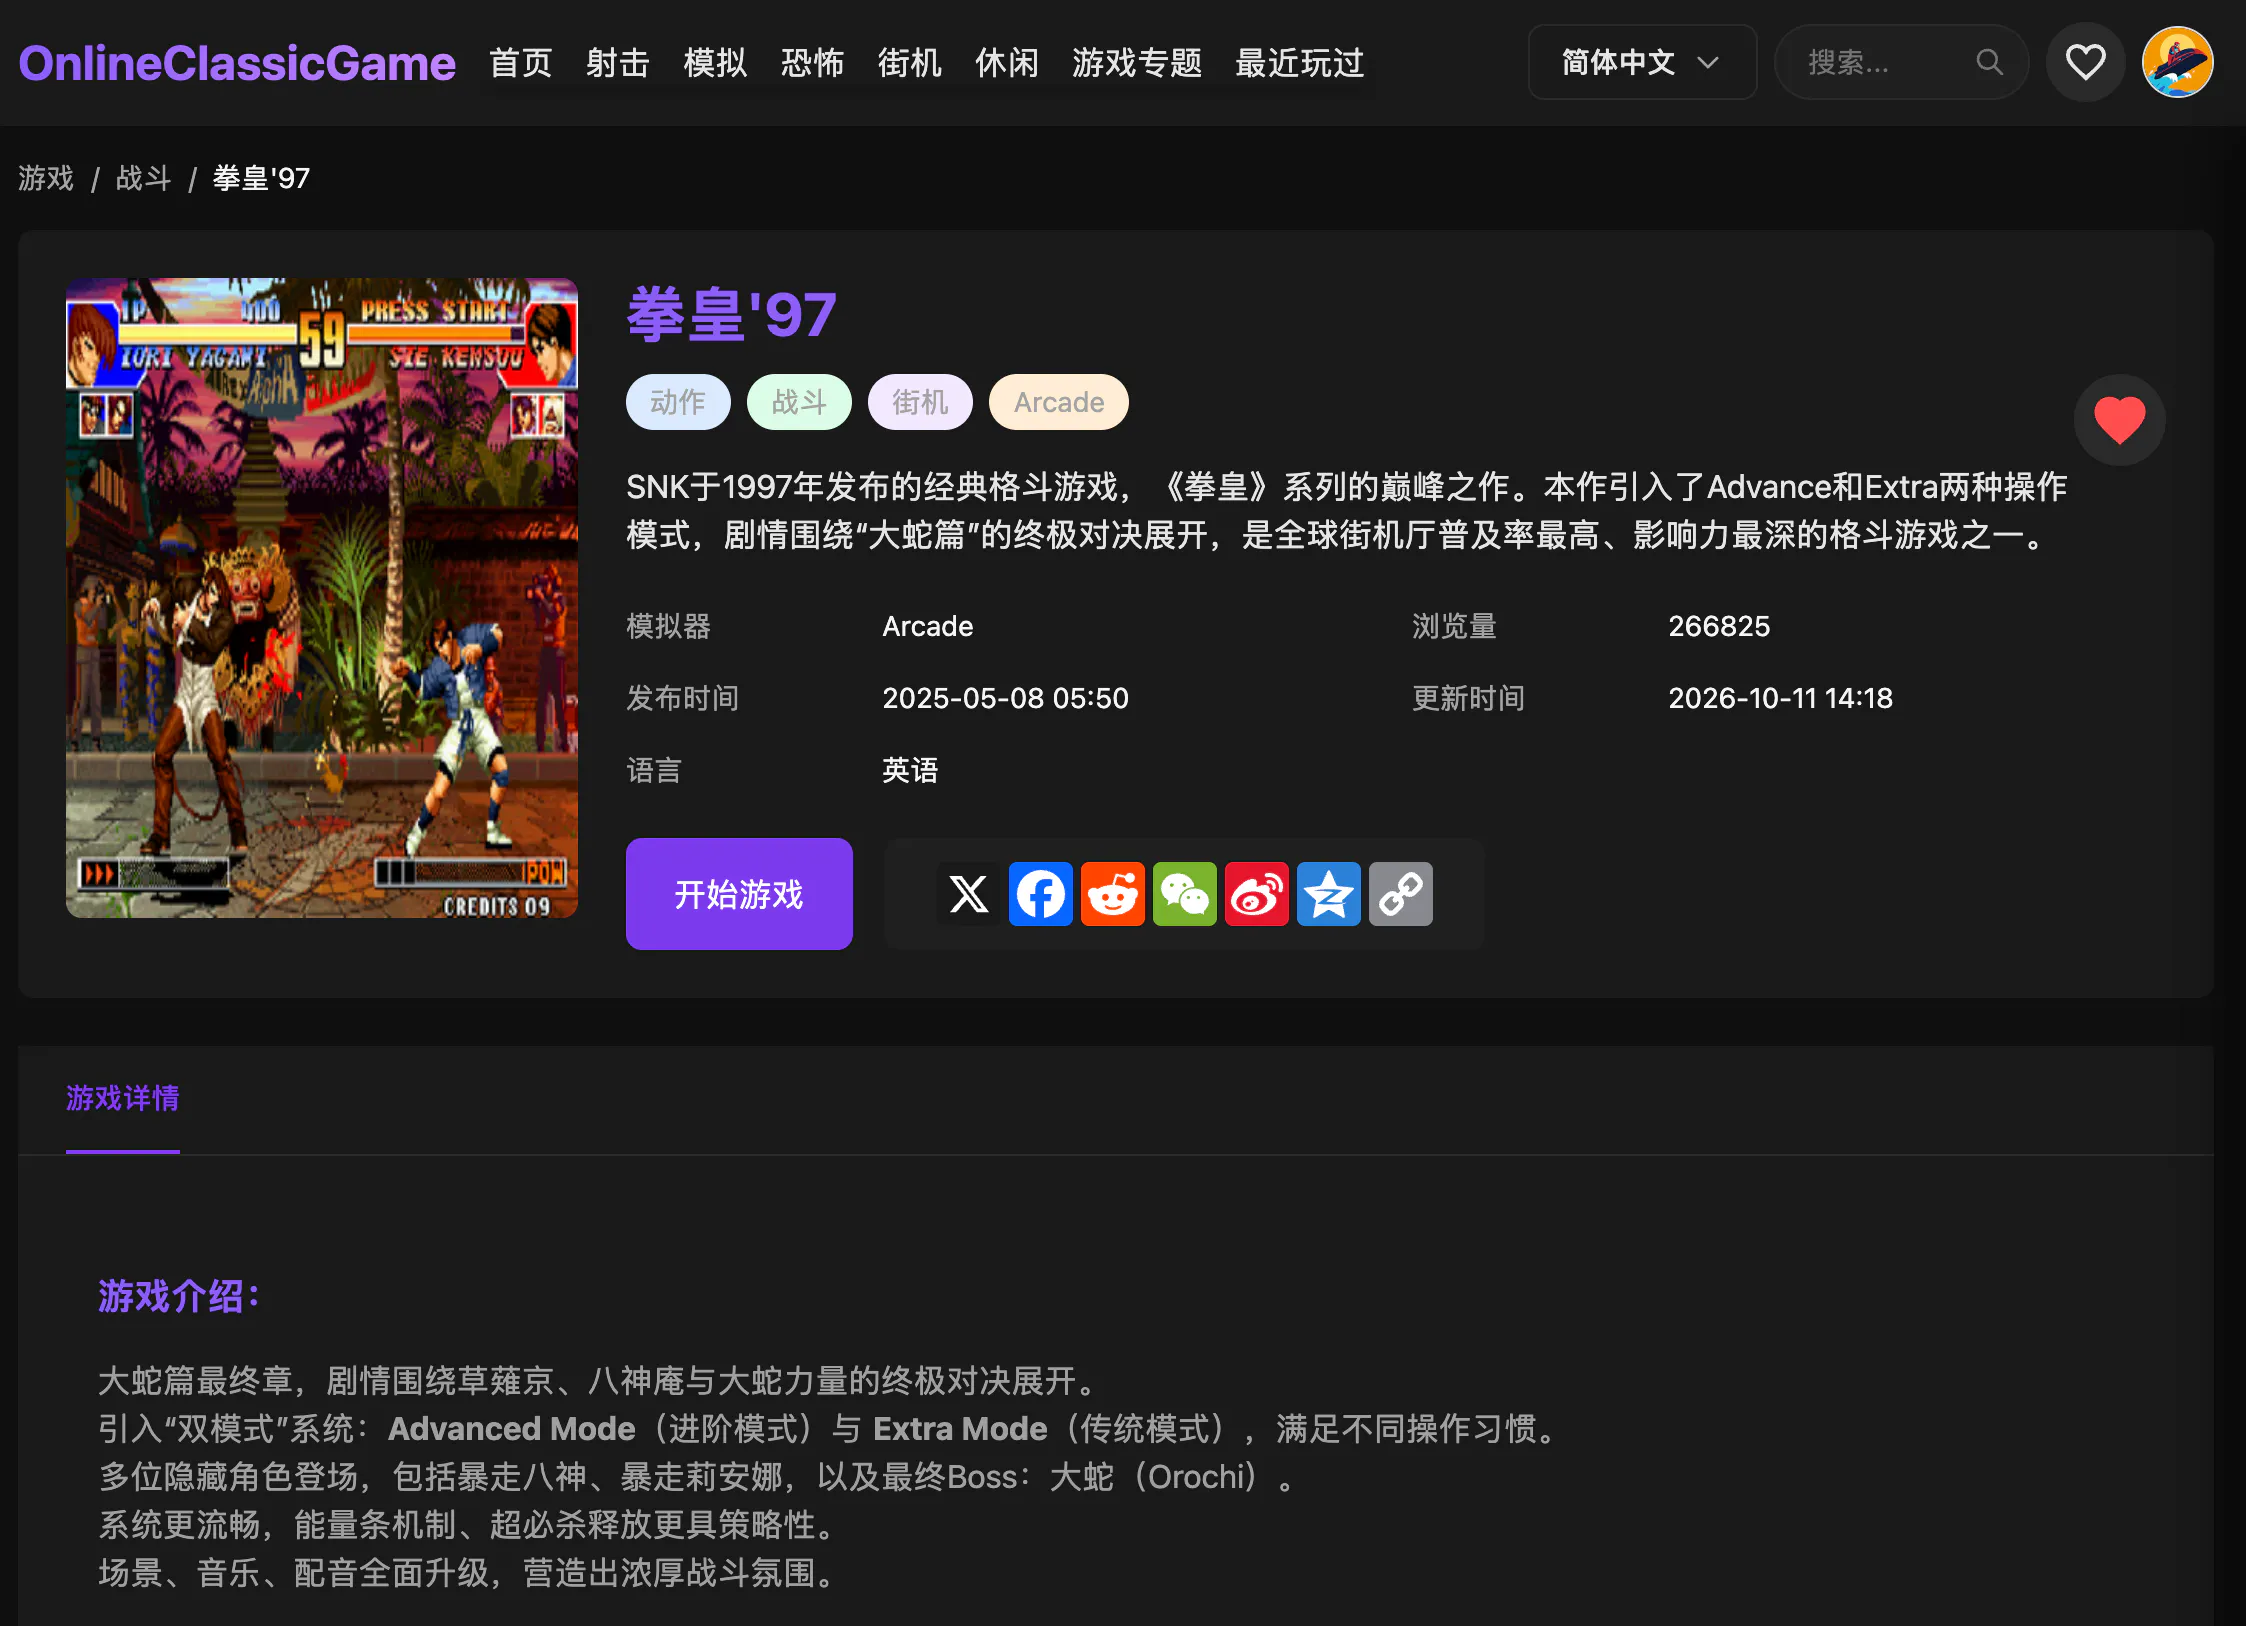The width and height of the screenshot is (2246, 1626).
Task: Toggle the red heart favorite for 拳皇'97
Action: click(2119, 420)
